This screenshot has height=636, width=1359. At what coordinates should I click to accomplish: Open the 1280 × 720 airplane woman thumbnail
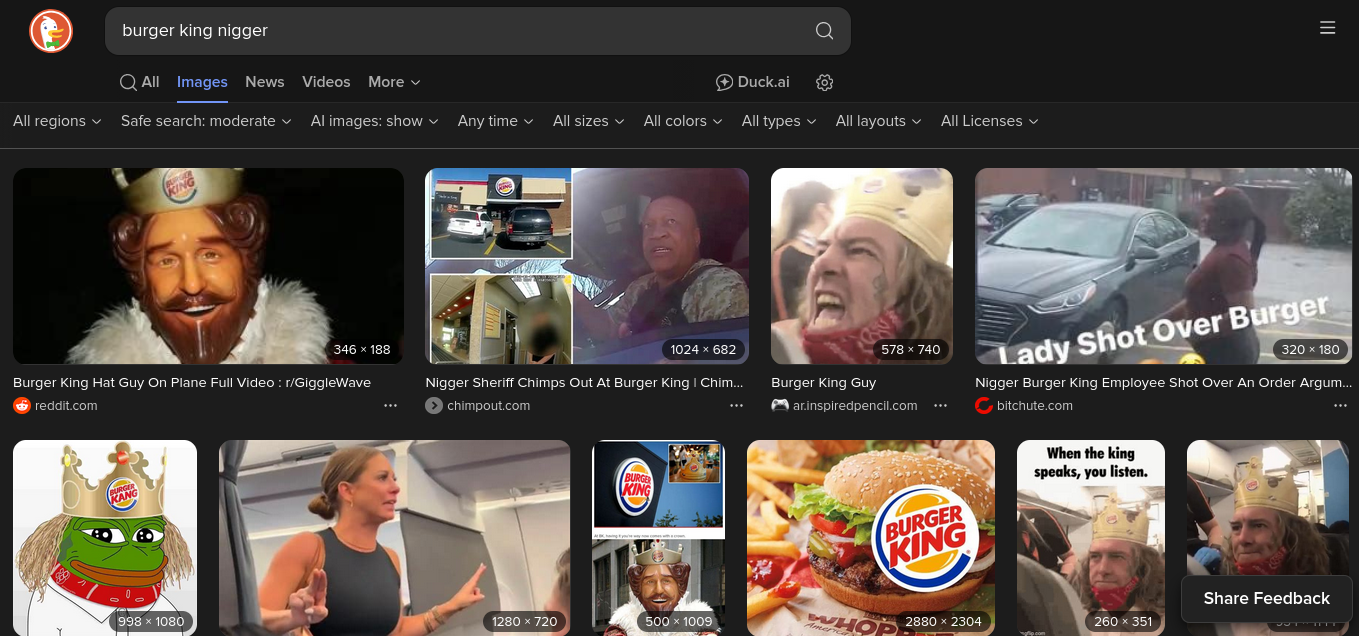click(x=395, y=538)
